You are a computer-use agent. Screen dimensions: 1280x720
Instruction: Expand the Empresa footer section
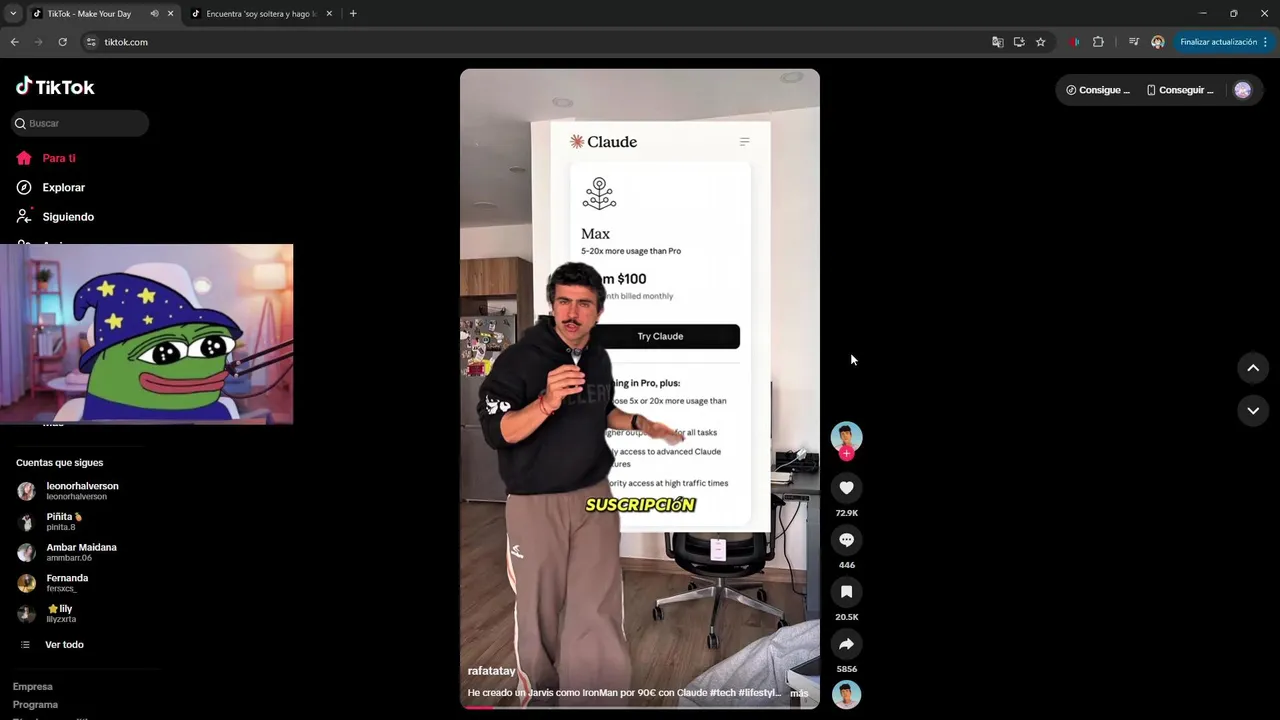tap(33, 686)
